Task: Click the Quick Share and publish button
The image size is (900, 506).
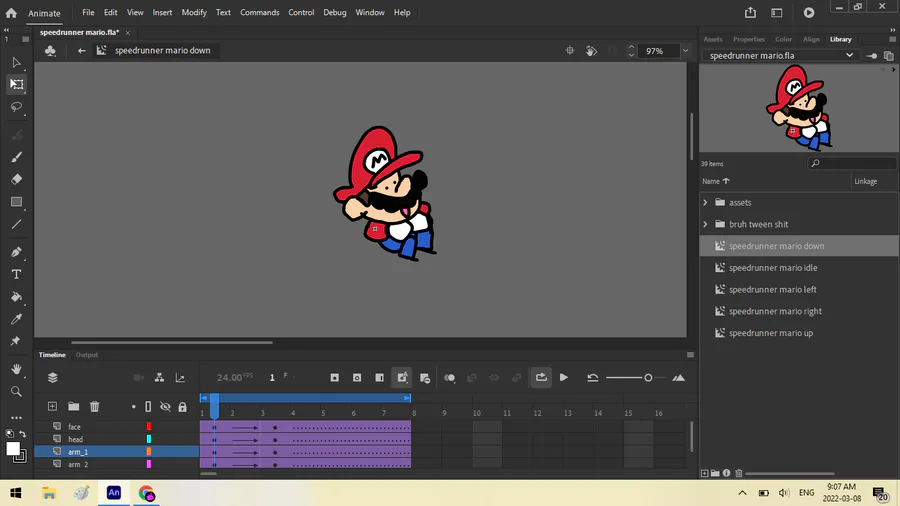Action: tap(750, 13)
